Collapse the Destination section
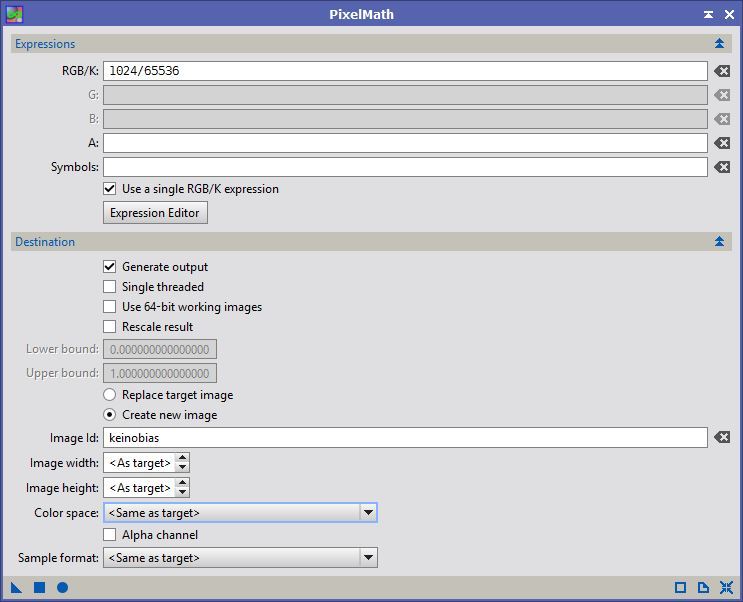743x602 pixels. pyautogui.click(x=719, y=242)
